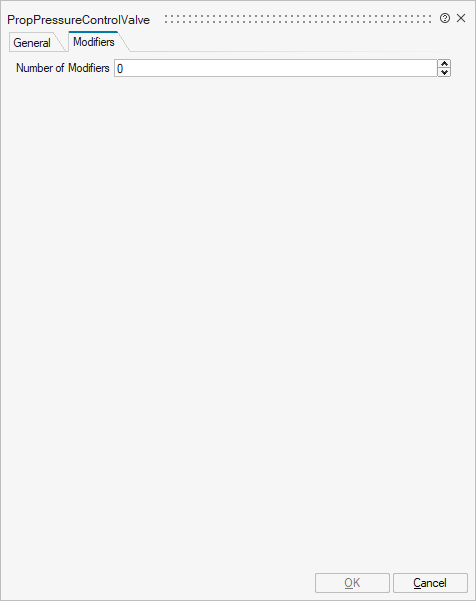Confirm with the OK button
Viewport: 476px width, 601px height.
coord(352,583)
